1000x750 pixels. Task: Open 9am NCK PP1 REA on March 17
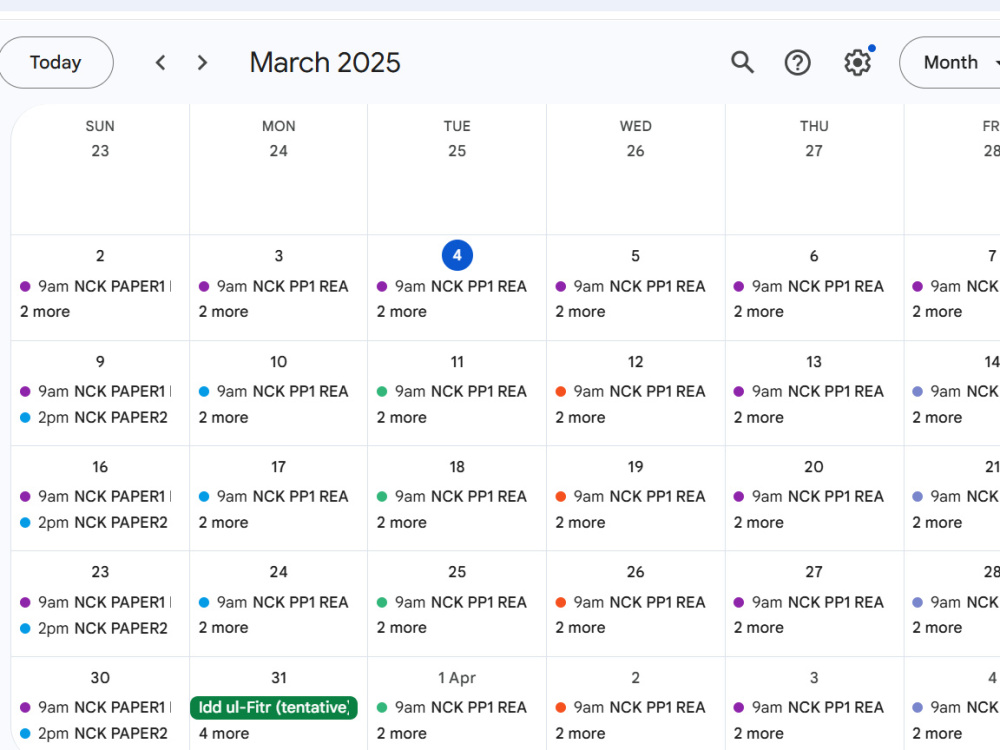click(275, 497)
